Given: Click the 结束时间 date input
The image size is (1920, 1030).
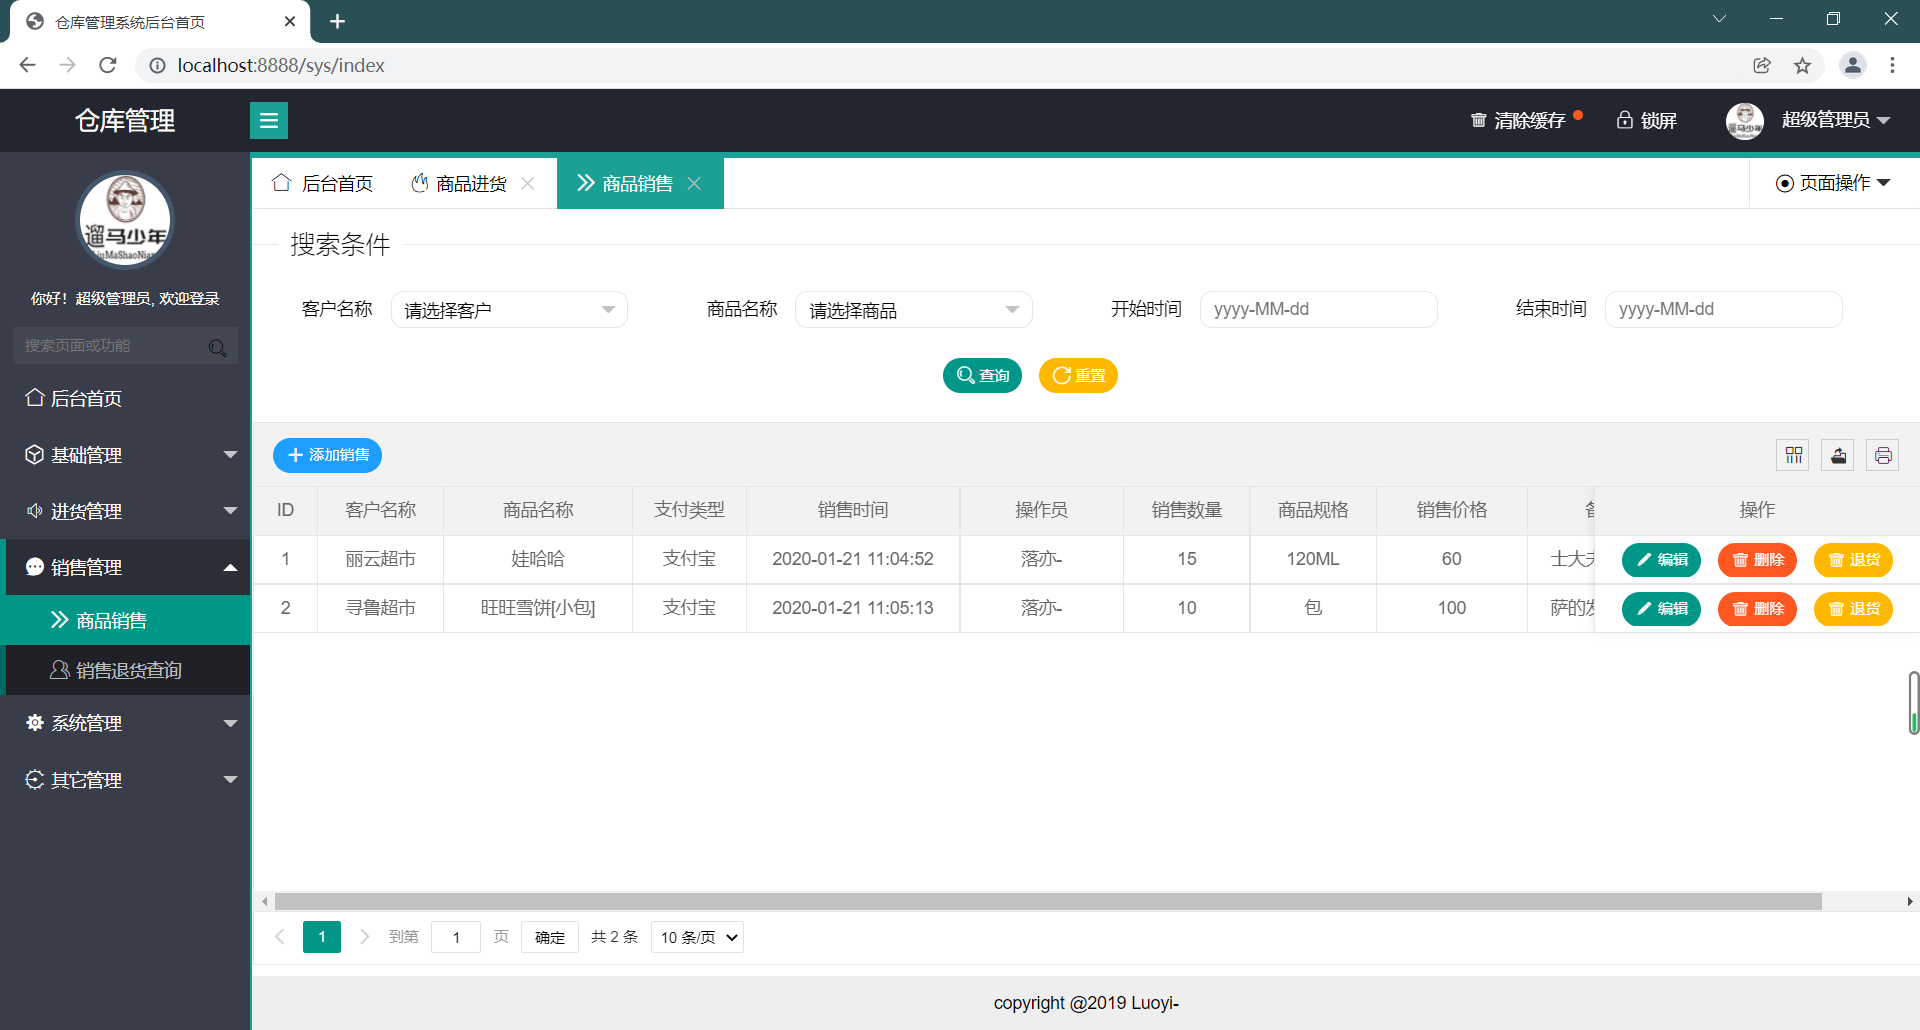Looking at the screenshot, I should (x=1723, y=309).
